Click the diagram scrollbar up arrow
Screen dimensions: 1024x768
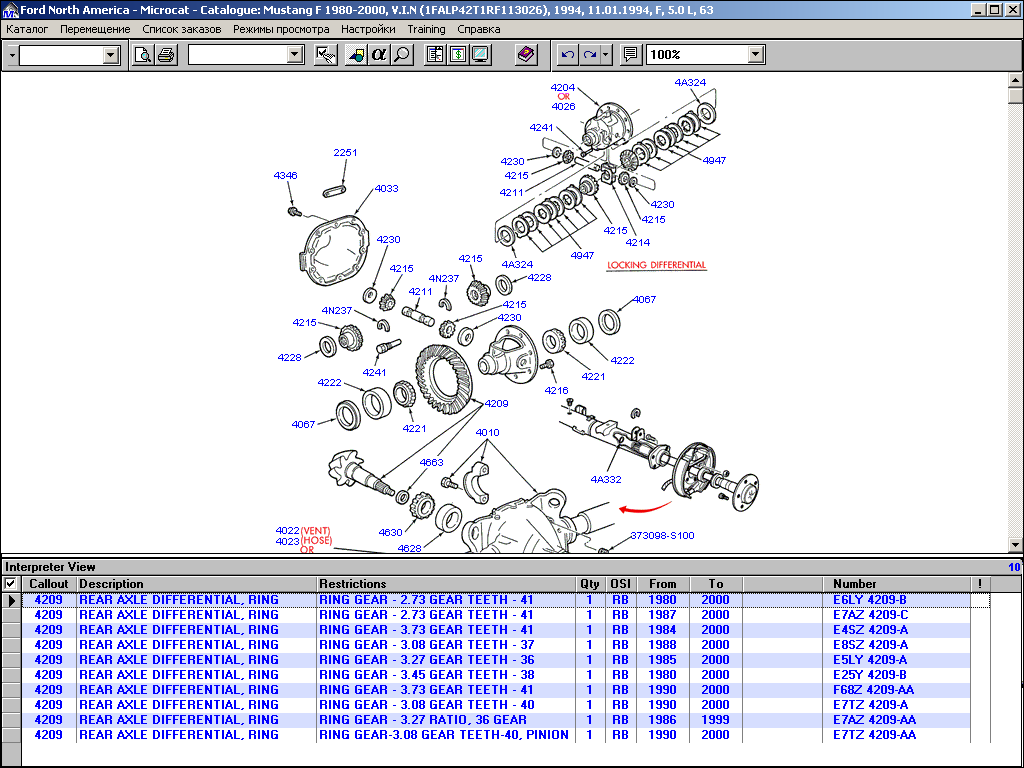pos(1016,80)
